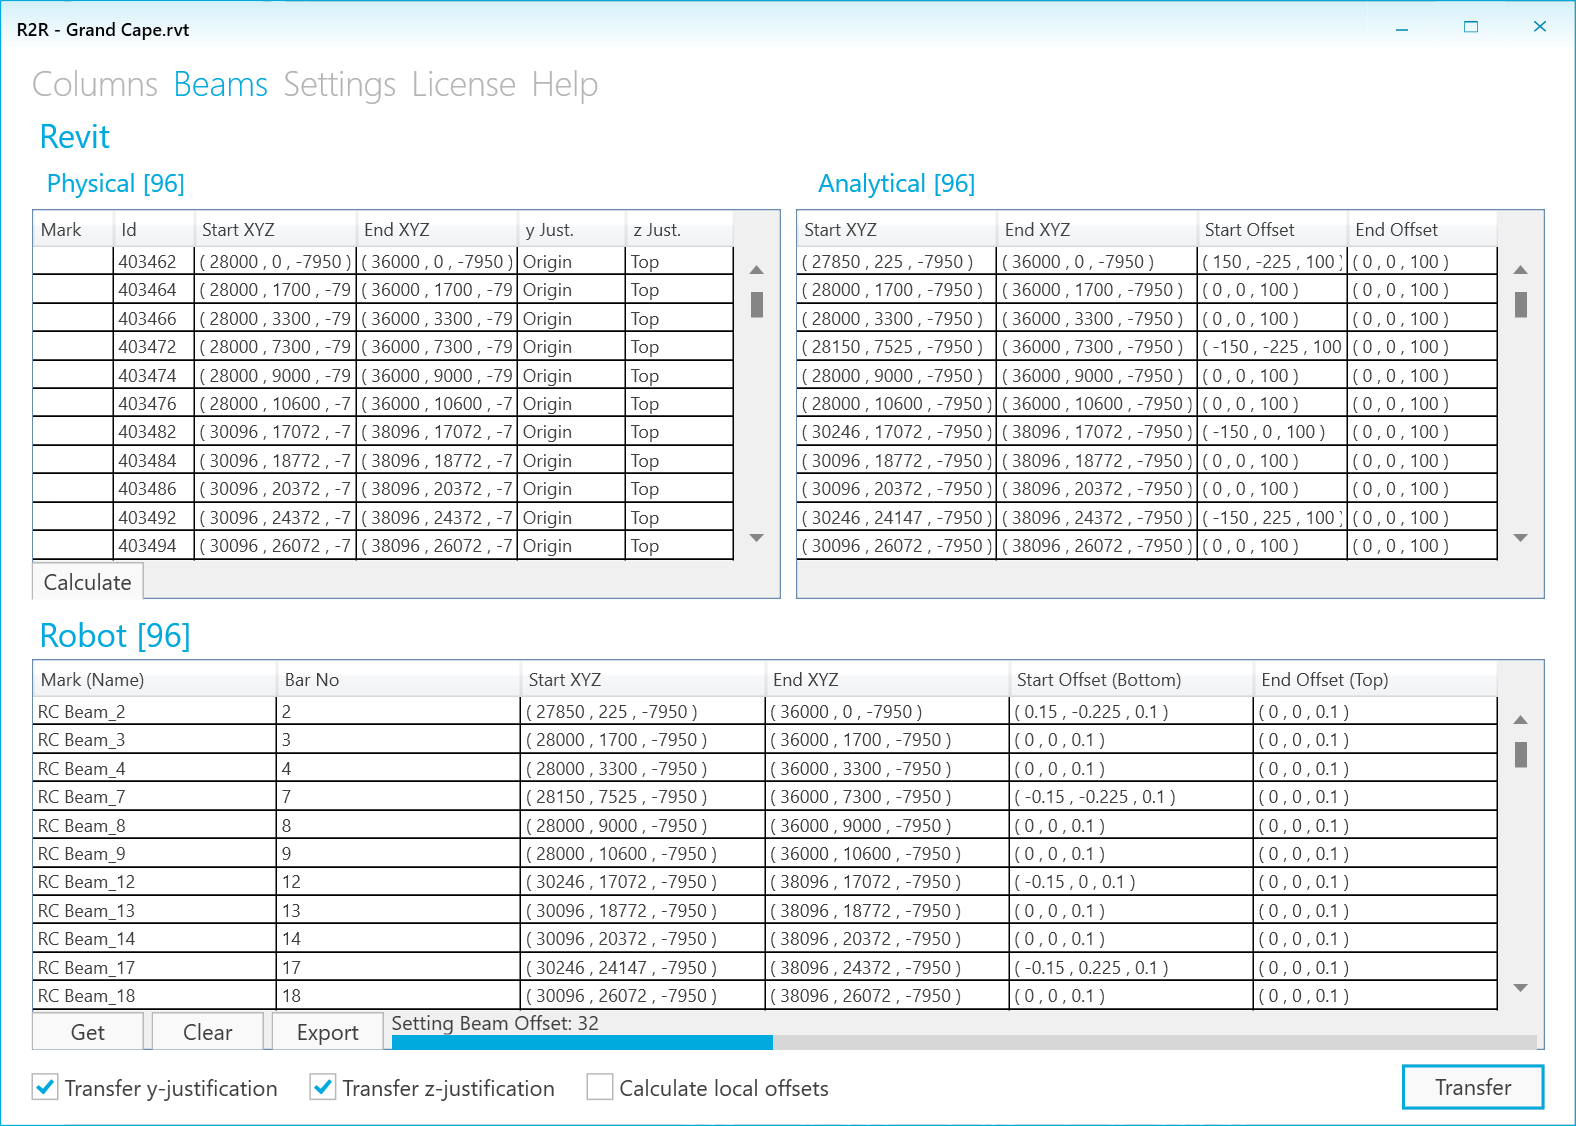Select the RC Beam_17 row in Robot table
This screenshot has width=1576, height=1126.
click(765, 967)
